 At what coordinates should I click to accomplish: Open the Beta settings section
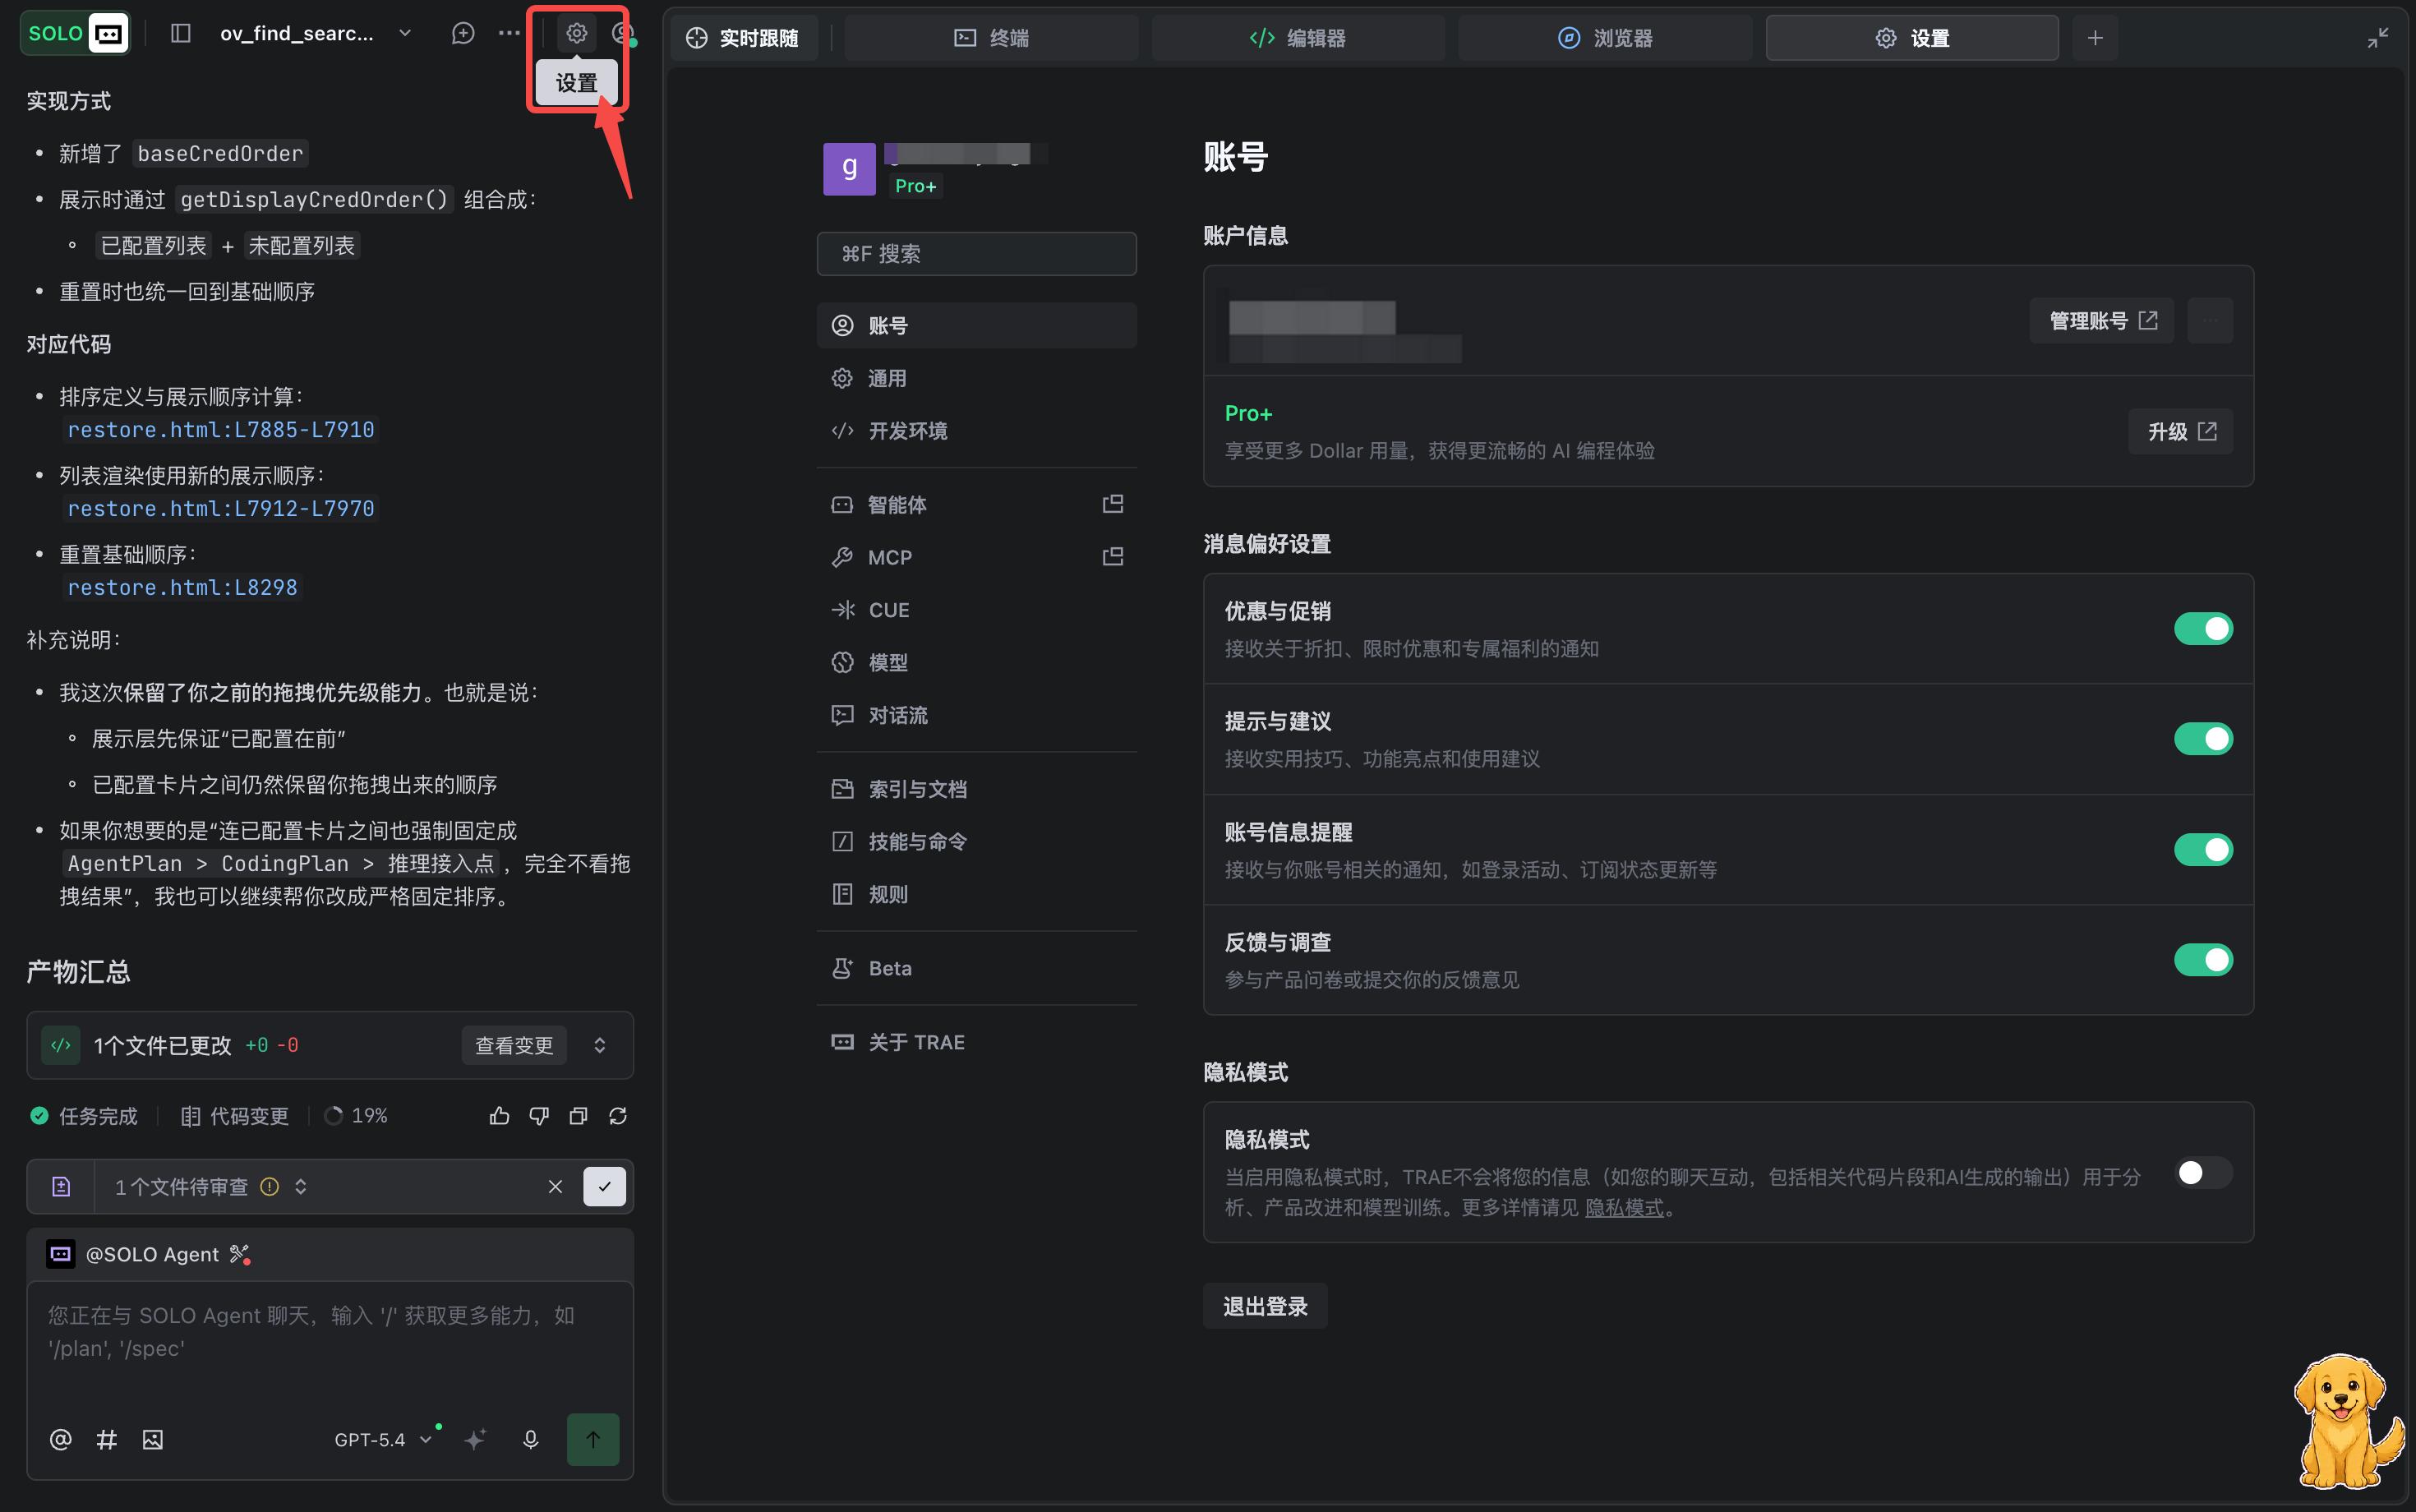(x=976, y=968)
